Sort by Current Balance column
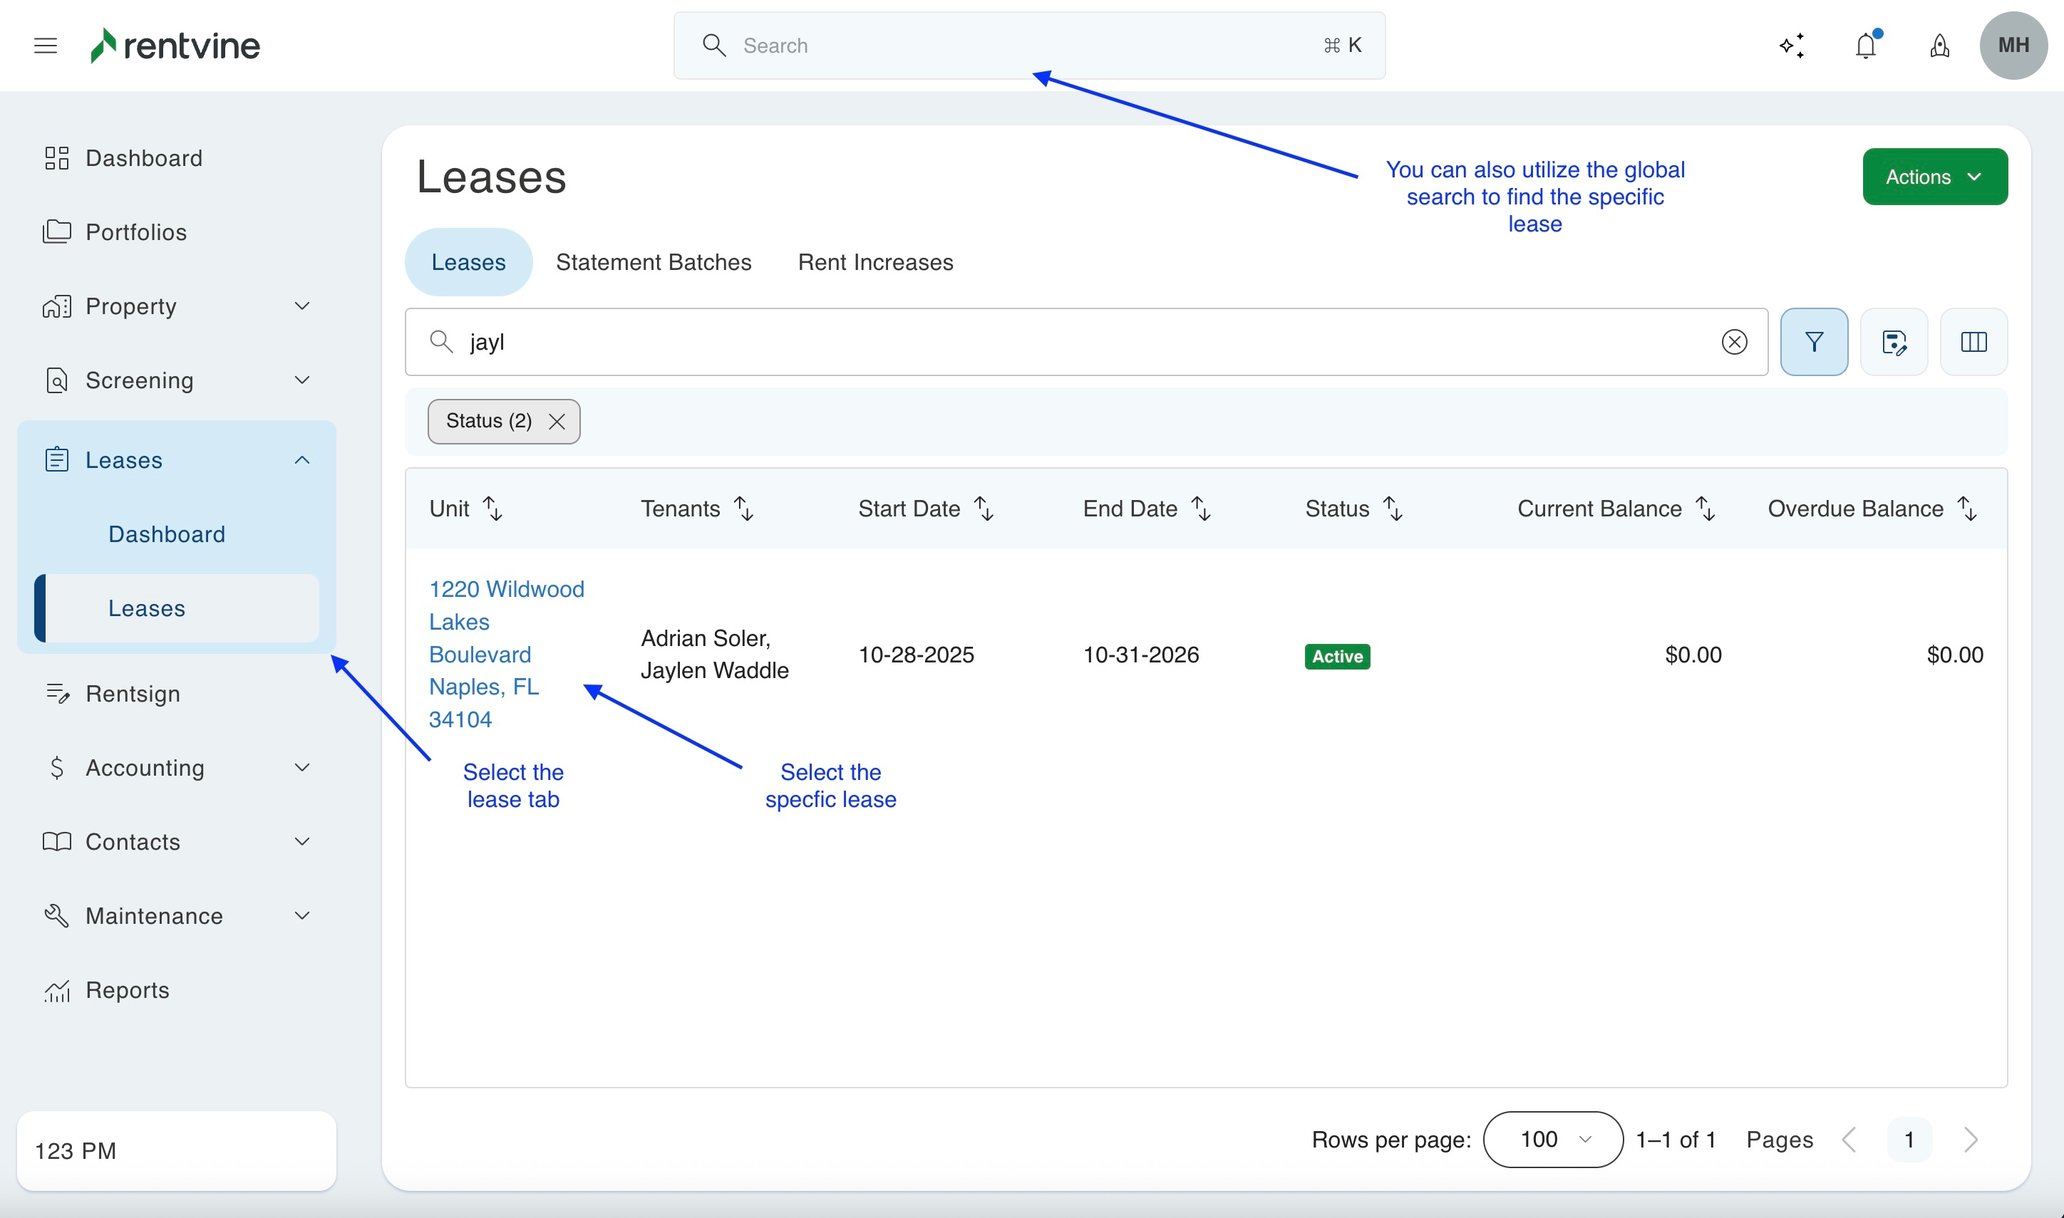The image size is (2064, 1218). (x=1706, y=508)
